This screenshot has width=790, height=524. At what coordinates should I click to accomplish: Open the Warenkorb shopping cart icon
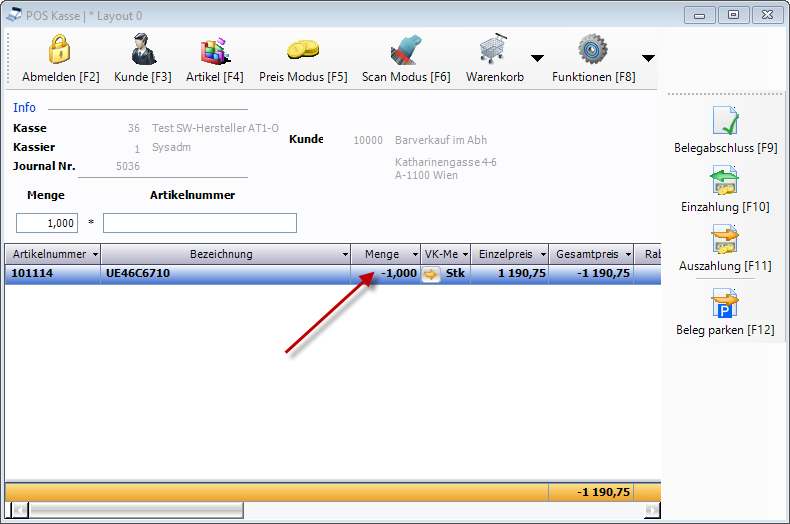coord(493,48)
